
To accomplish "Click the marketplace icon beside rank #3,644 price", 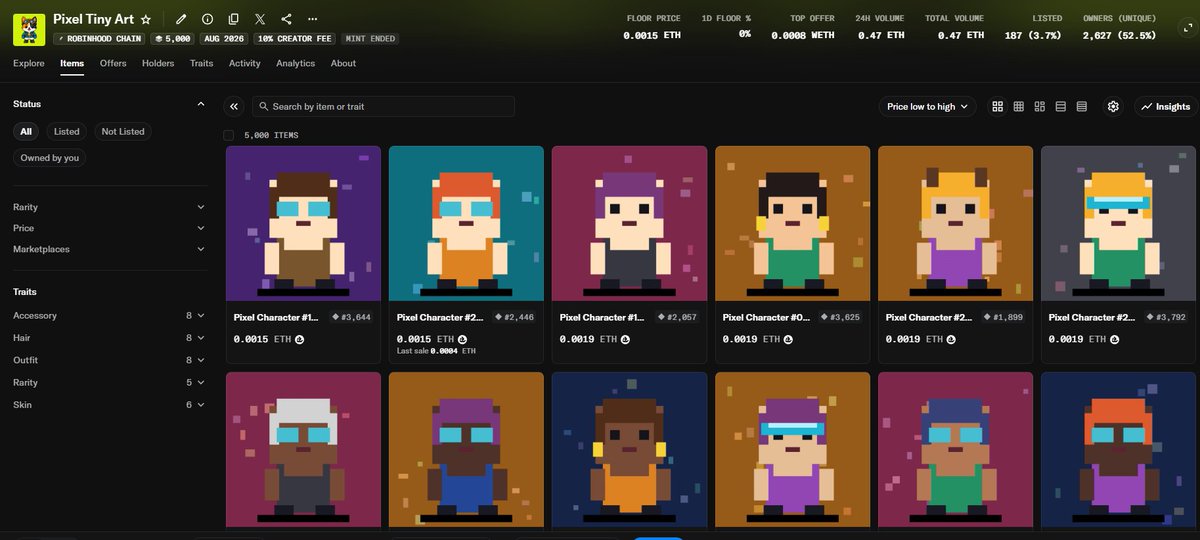I will [x=300, y=340].
